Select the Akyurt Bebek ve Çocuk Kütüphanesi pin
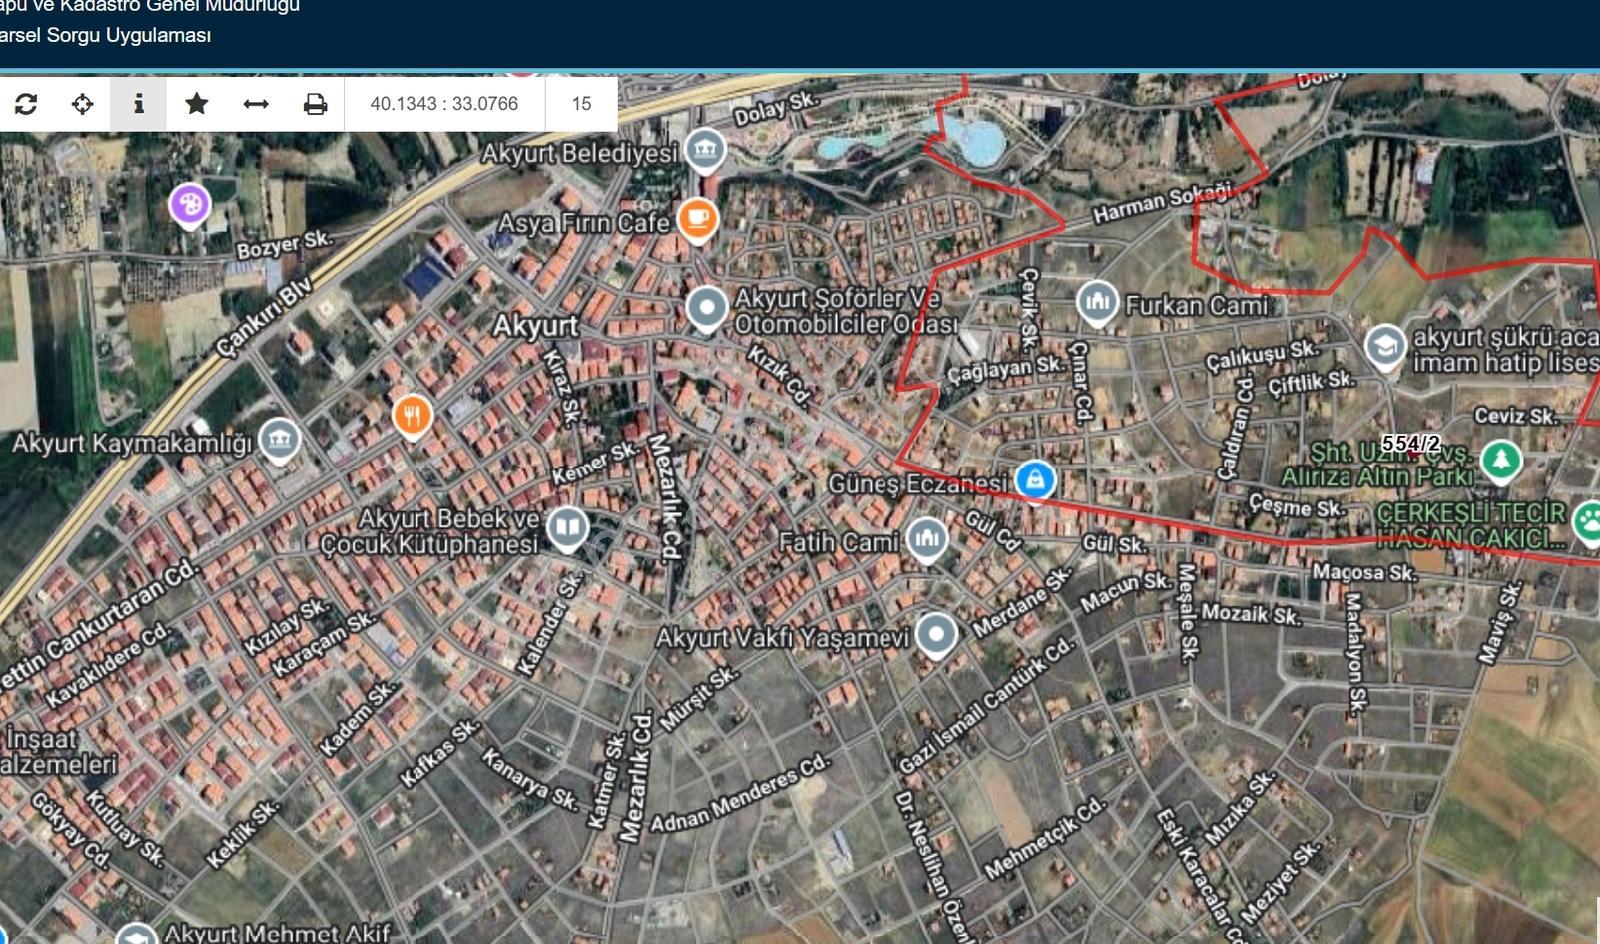The height and width of the screenshot is (944, 1600). [566, 528]
